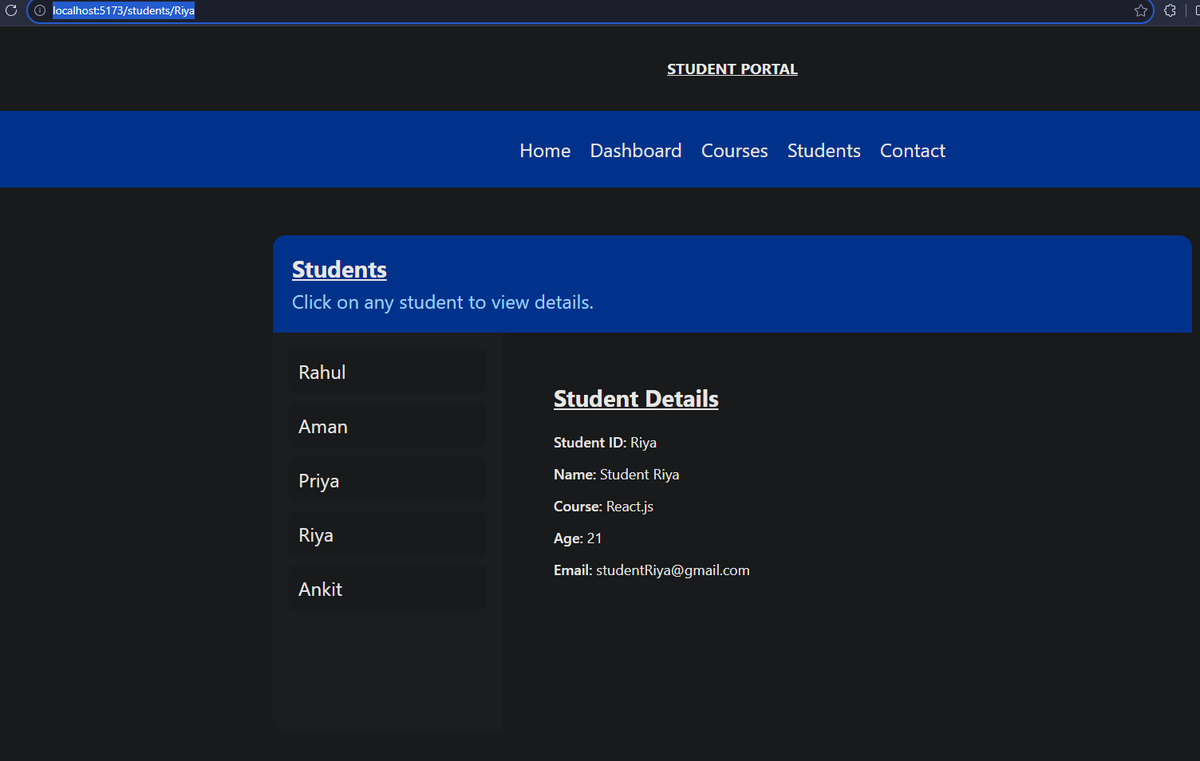Open Dashboard in the navigation bar

[636, 150]
